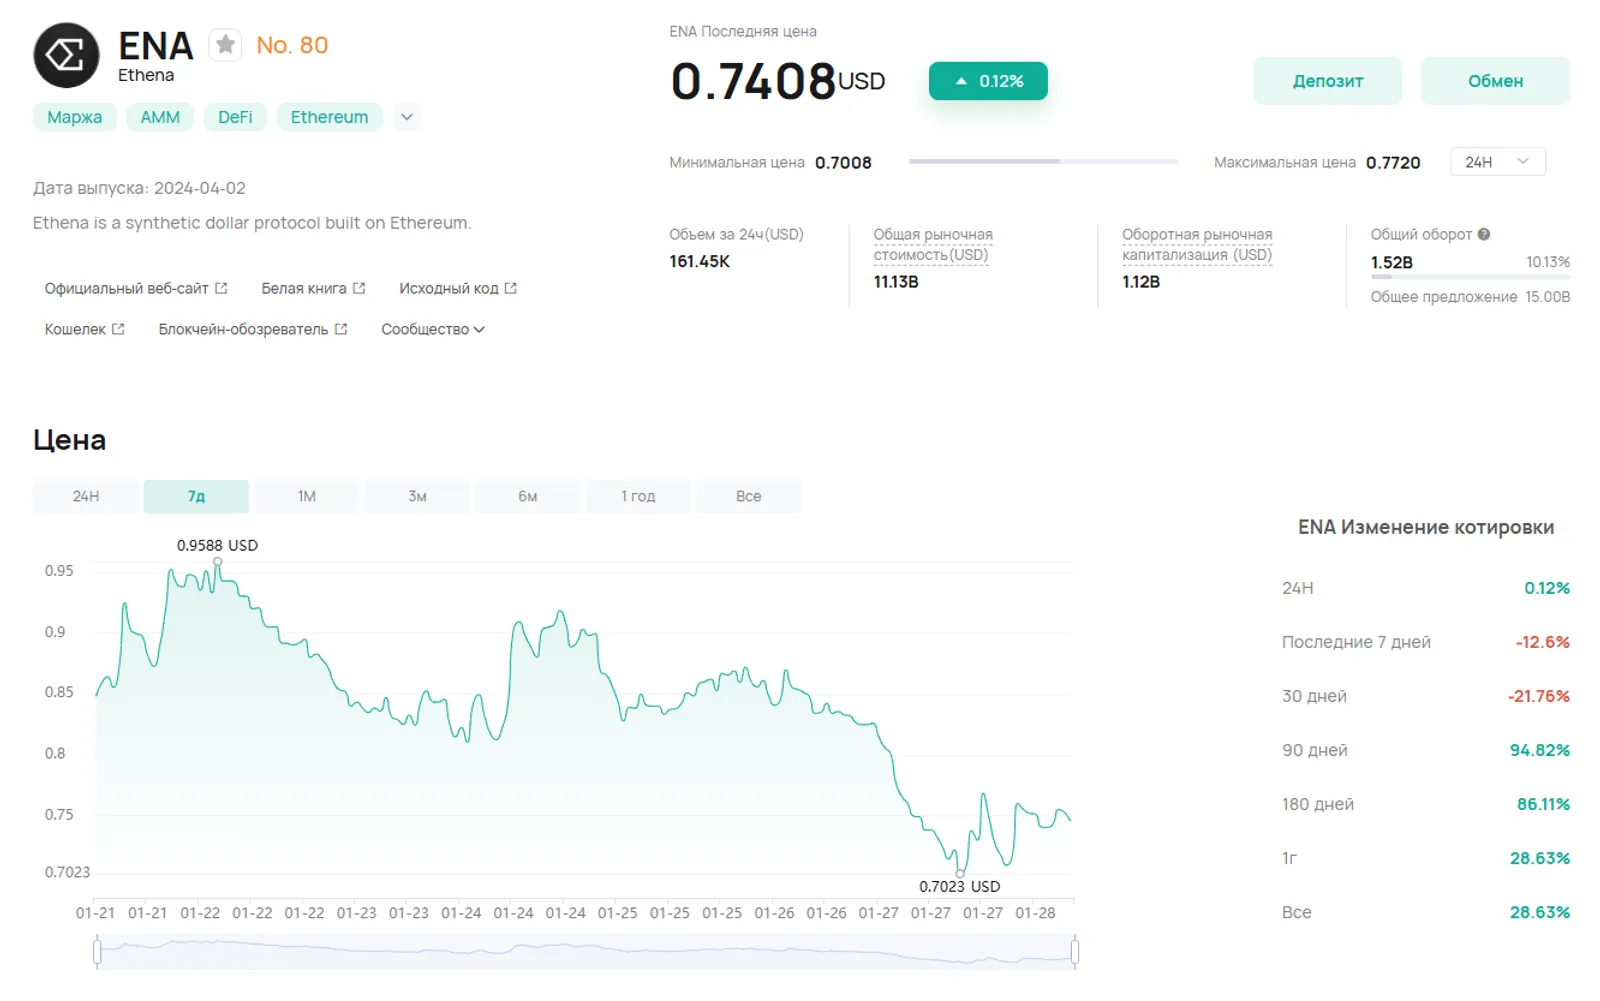Click Оборотная рыночная капитализация (USD) label
The image size is (1600, 1001).
point(1197,244)
